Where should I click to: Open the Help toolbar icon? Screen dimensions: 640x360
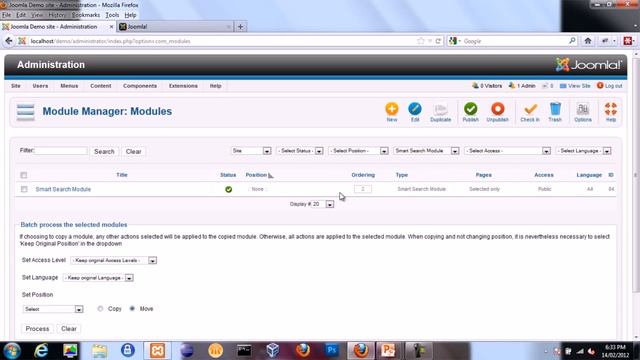[x=611, y=112]
